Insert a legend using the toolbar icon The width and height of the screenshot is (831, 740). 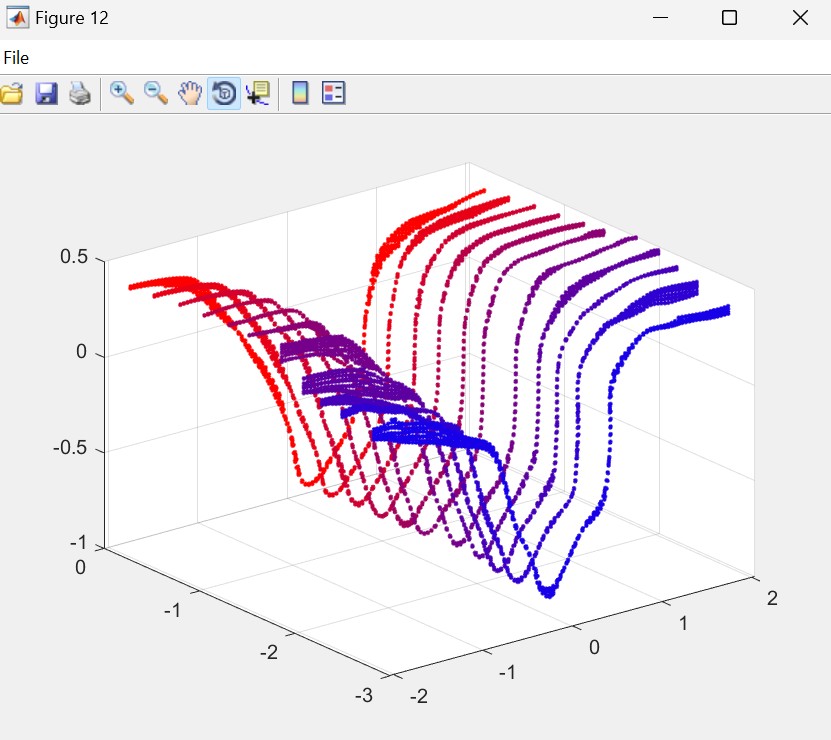pos(333,94)
